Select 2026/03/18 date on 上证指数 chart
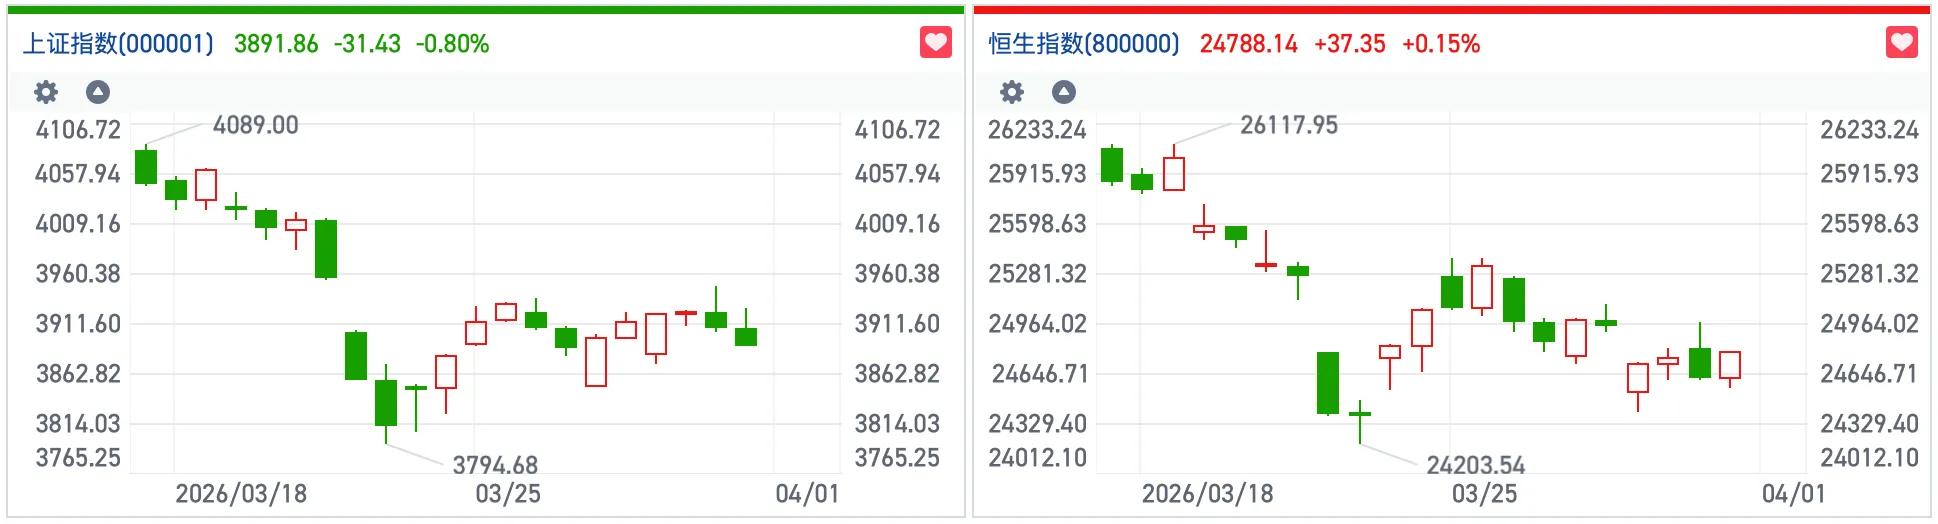The image size is (1938, 524). (241, 494)
